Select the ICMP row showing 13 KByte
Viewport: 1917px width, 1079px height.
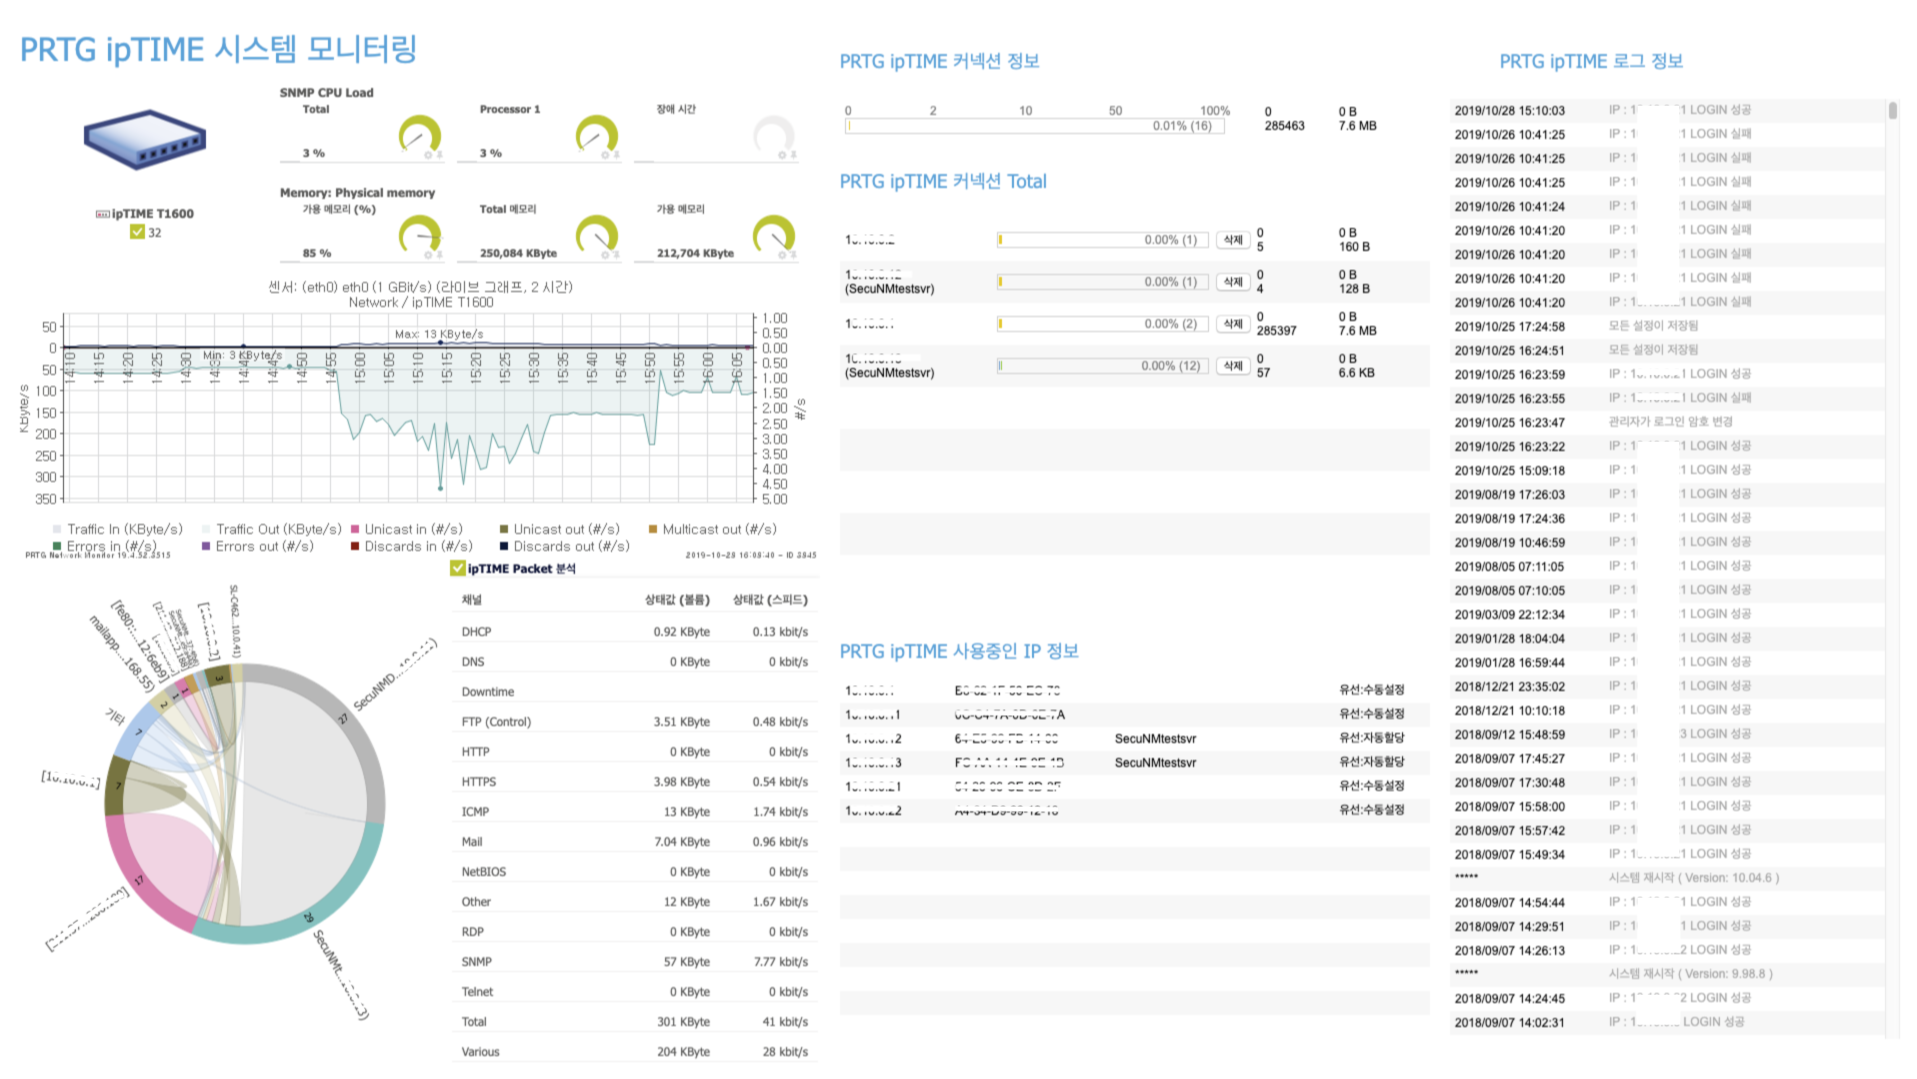635,812
